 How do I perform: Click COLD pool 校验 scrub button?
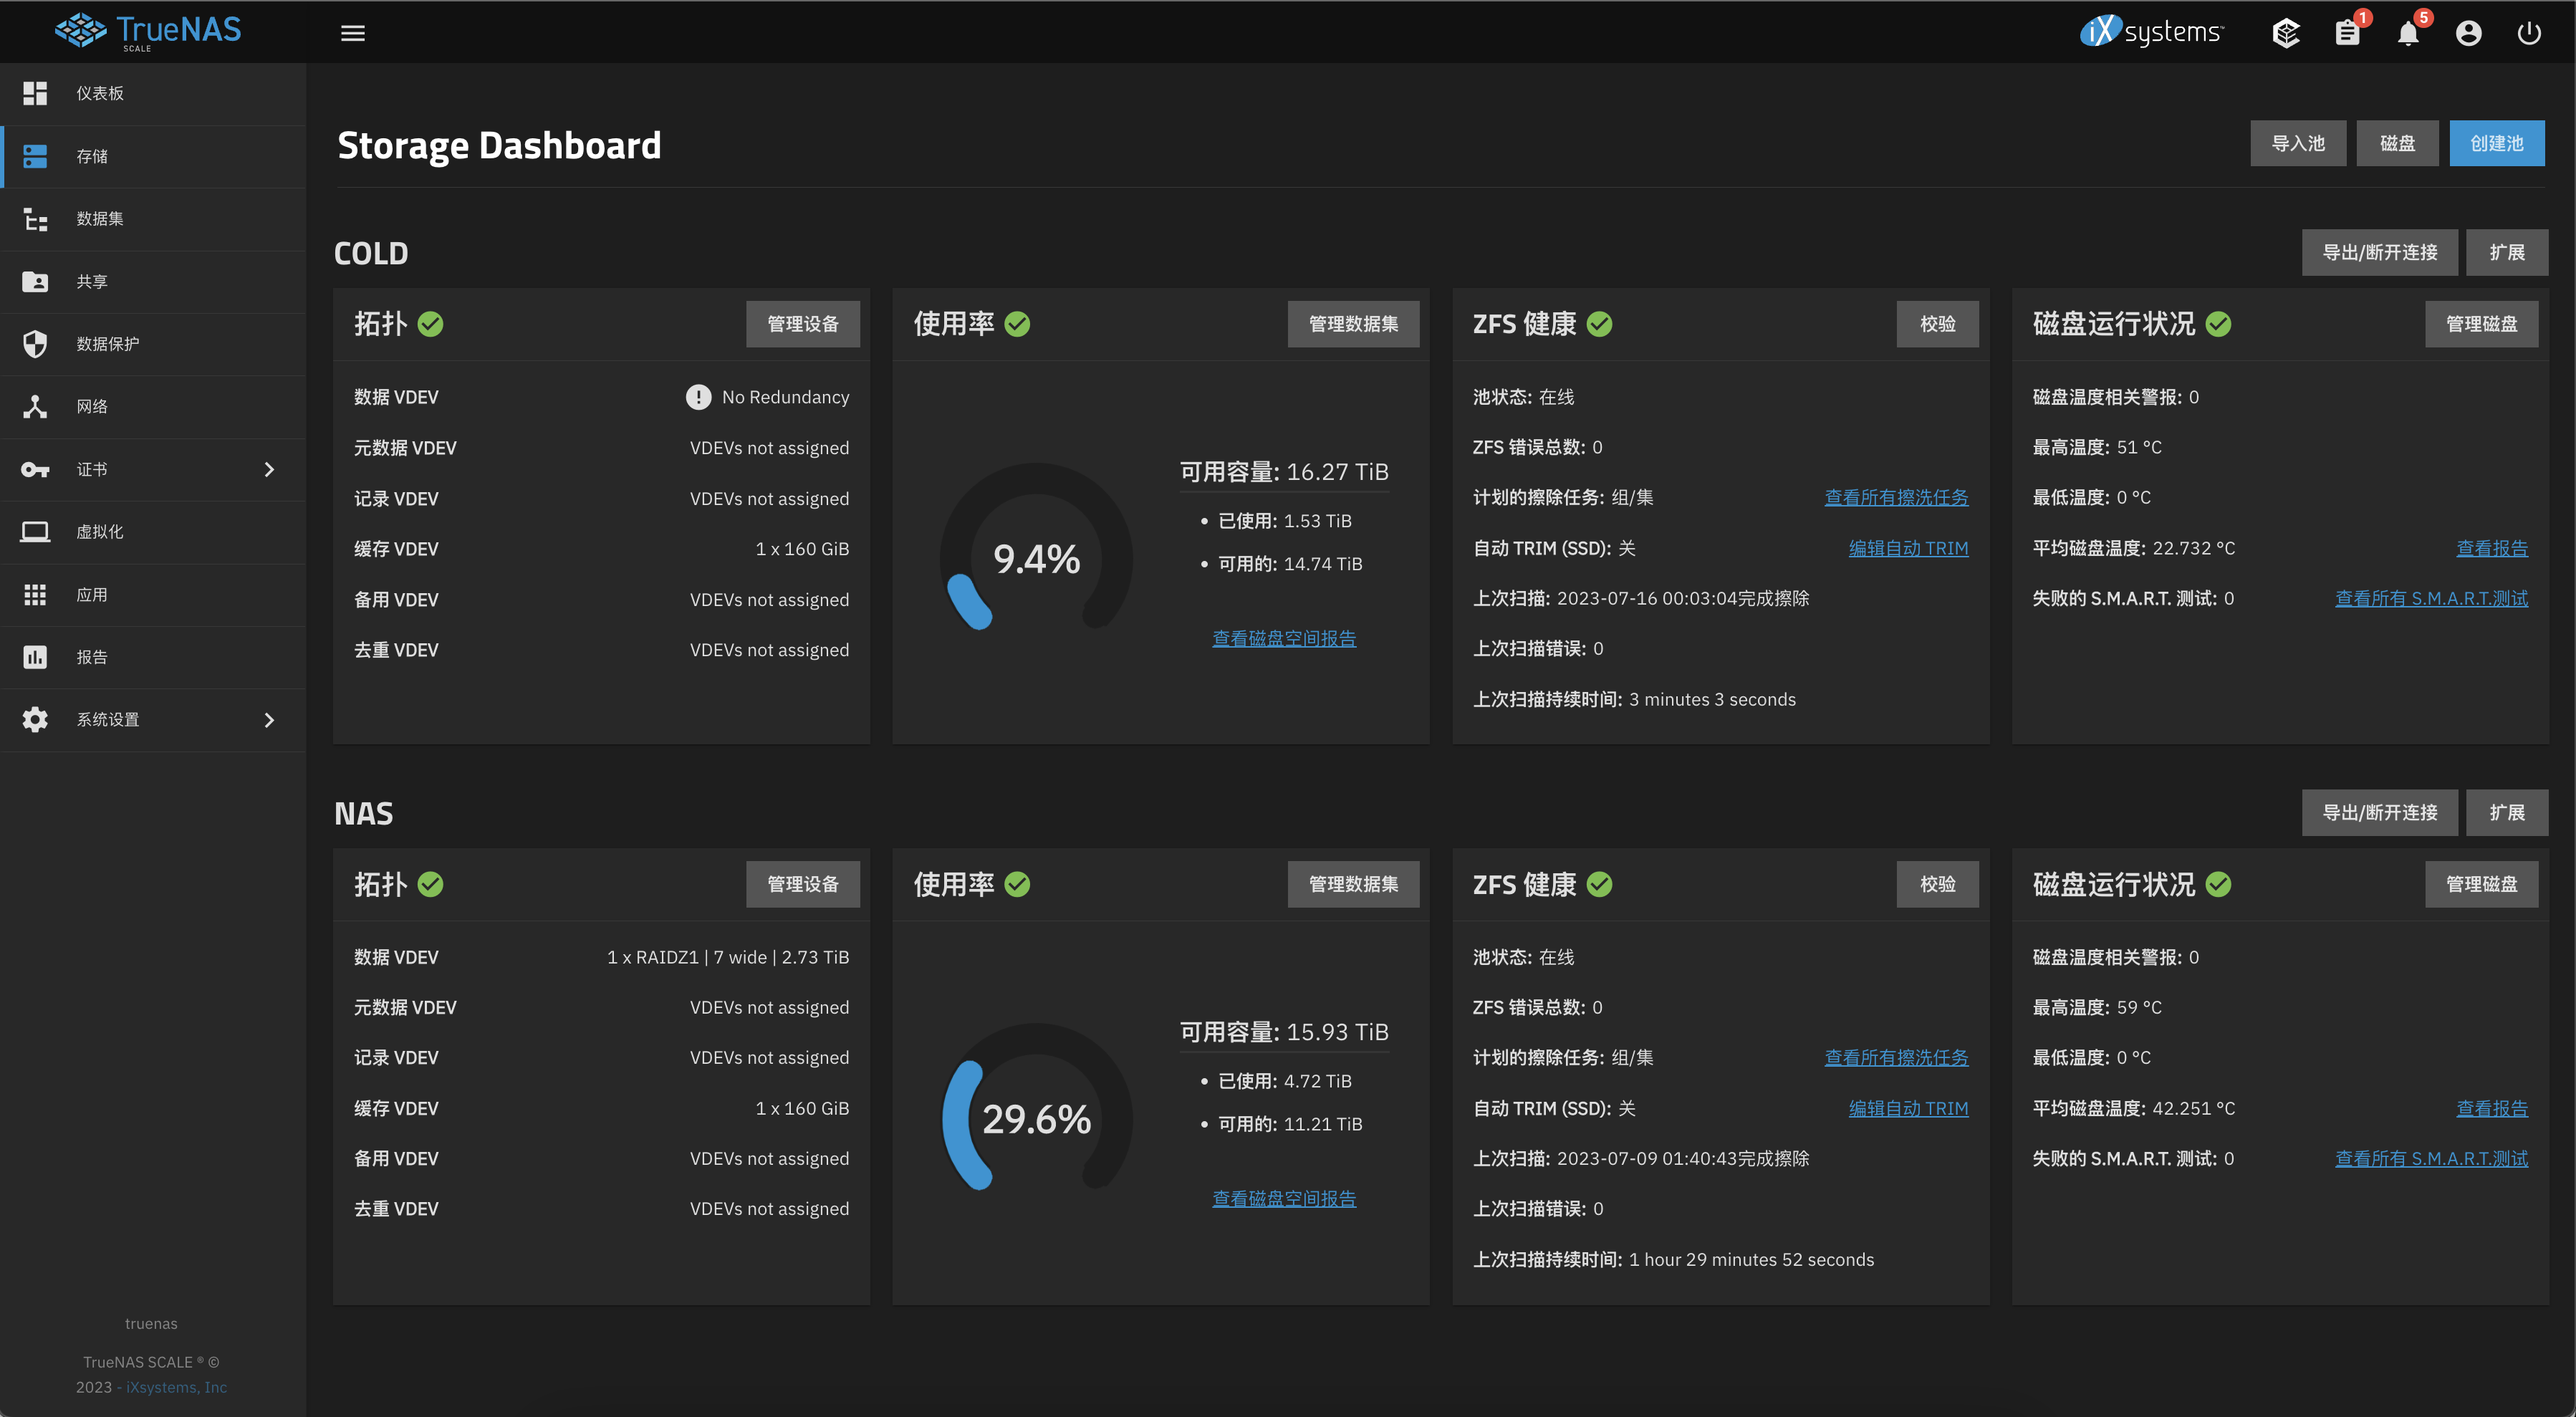(1938, 324)
